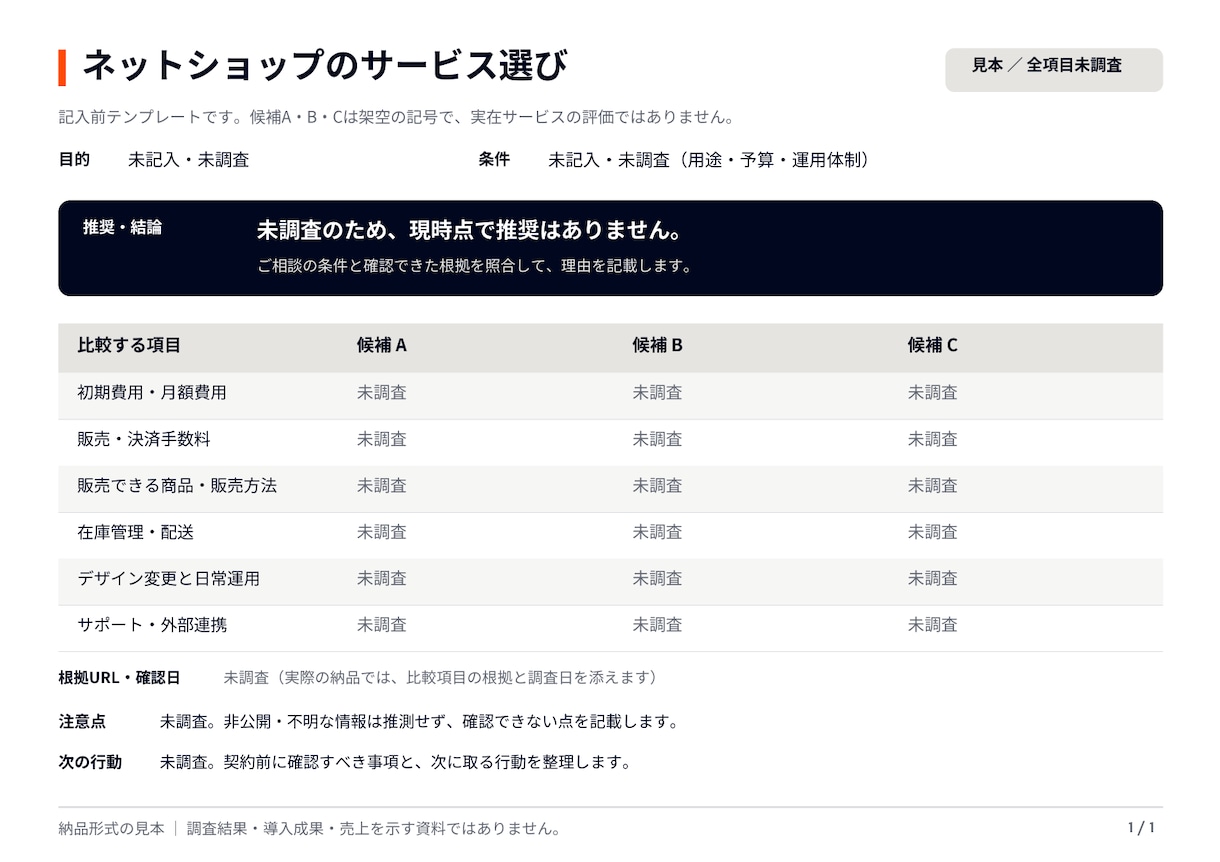Screen dimensions: 1220x862
Task: Click the 在庫管理・配送 row label
Action: (x=136, y=532)
